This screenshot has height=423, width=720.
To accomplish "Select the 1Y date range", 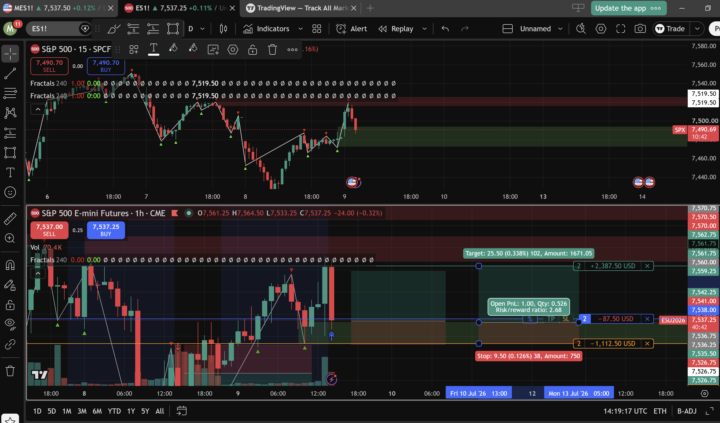I will (x=131, y=411).
